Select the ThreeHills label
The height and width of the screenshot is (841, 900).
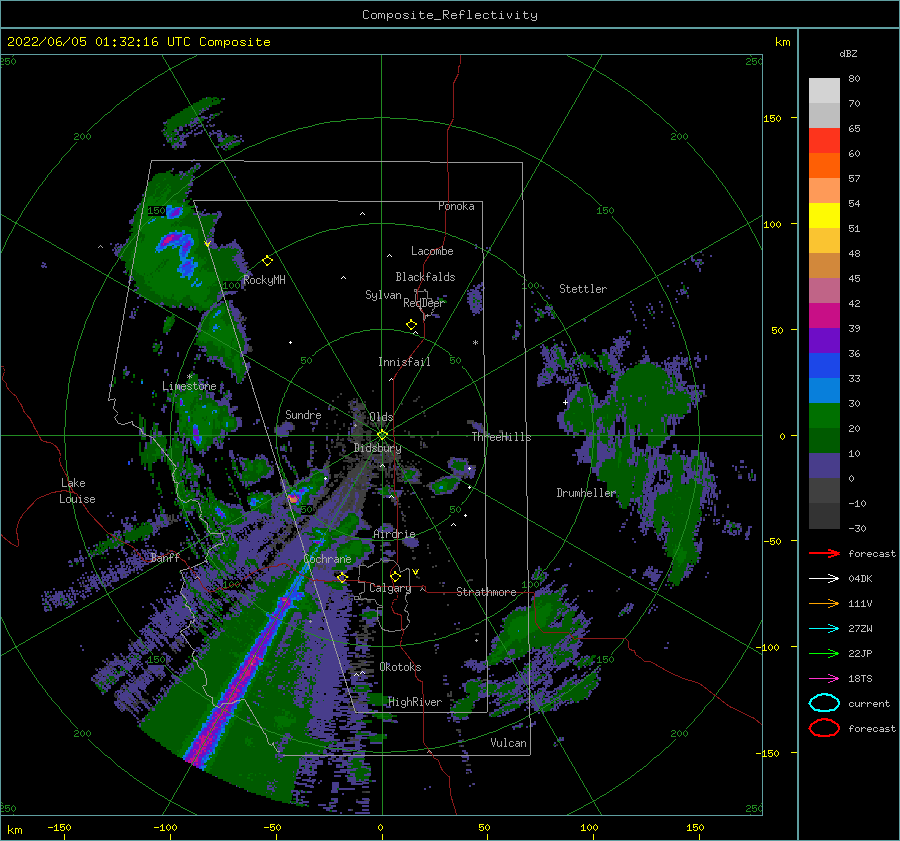(x=502, y=437)
